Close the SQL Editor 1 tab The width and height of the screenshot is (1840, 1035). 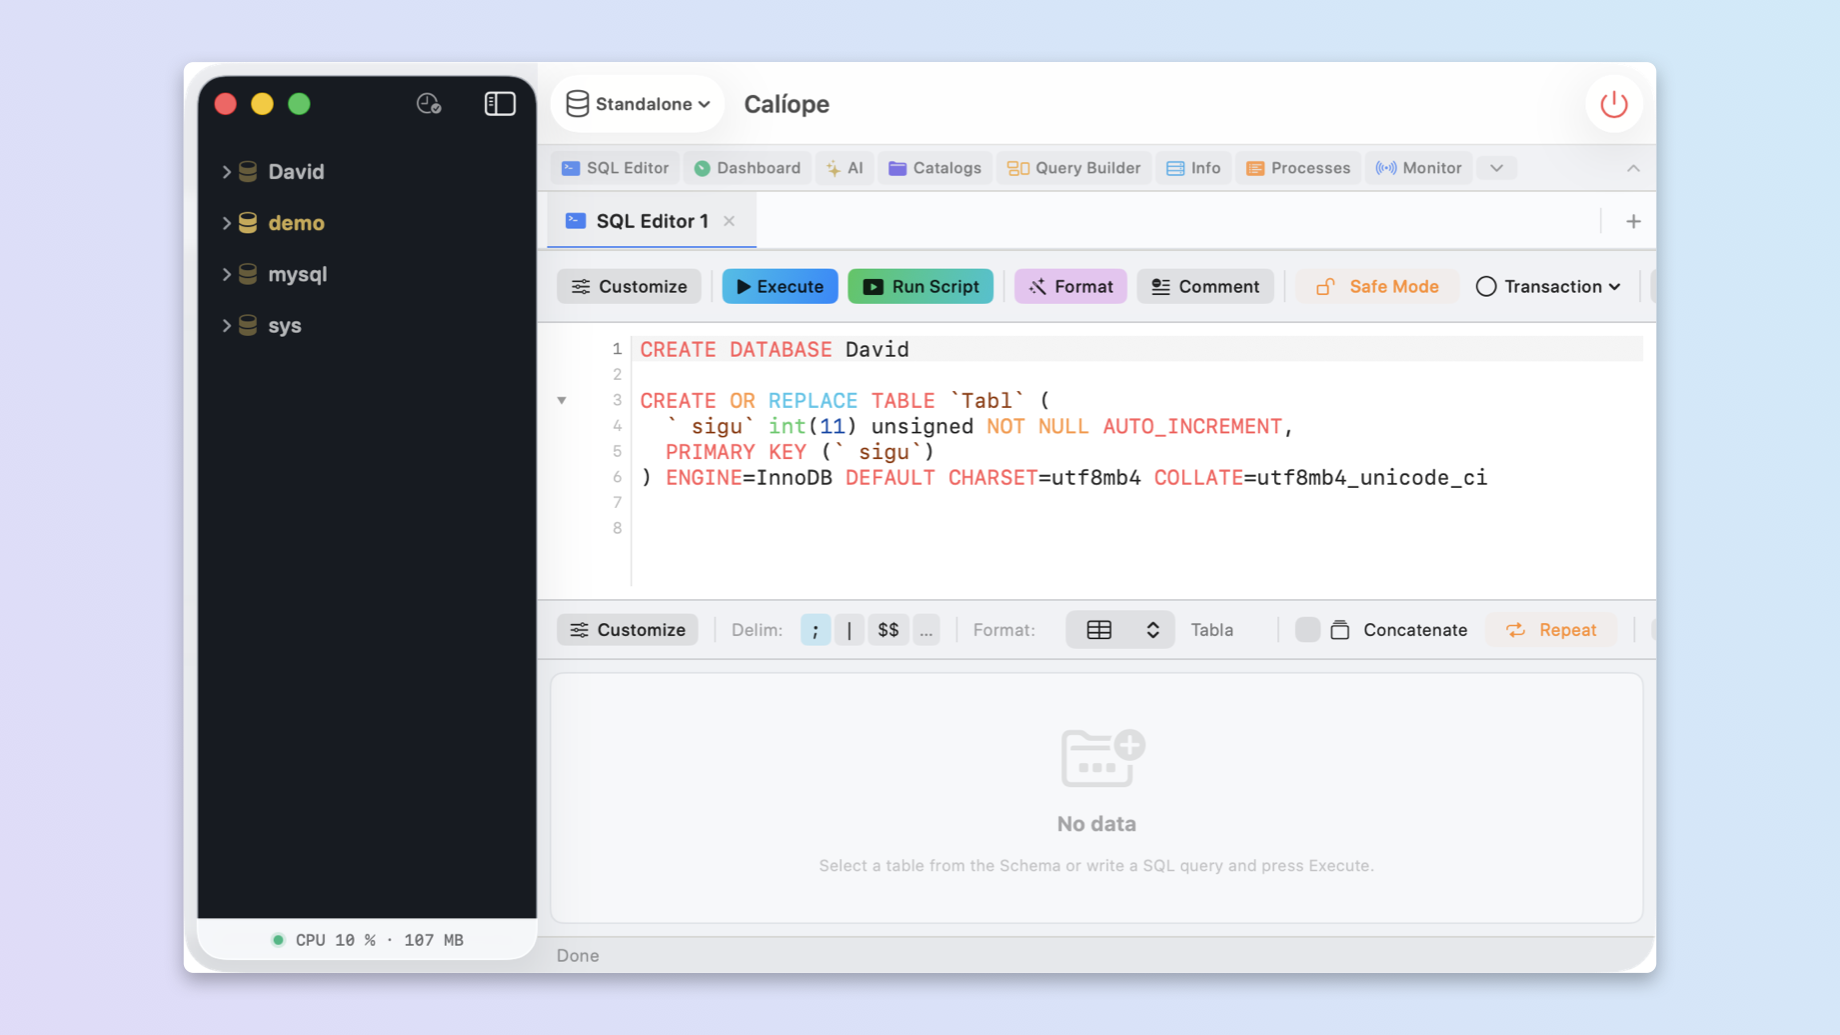coord(729,221)
